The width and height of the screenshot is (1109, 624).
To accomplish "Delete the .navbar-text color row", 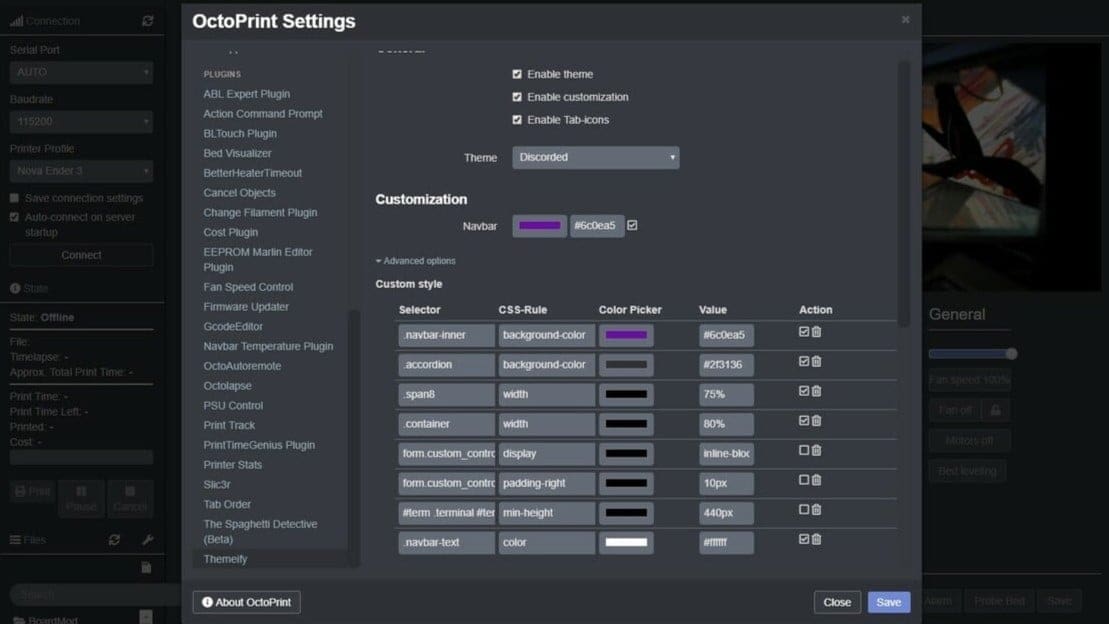I will (816, 540).
